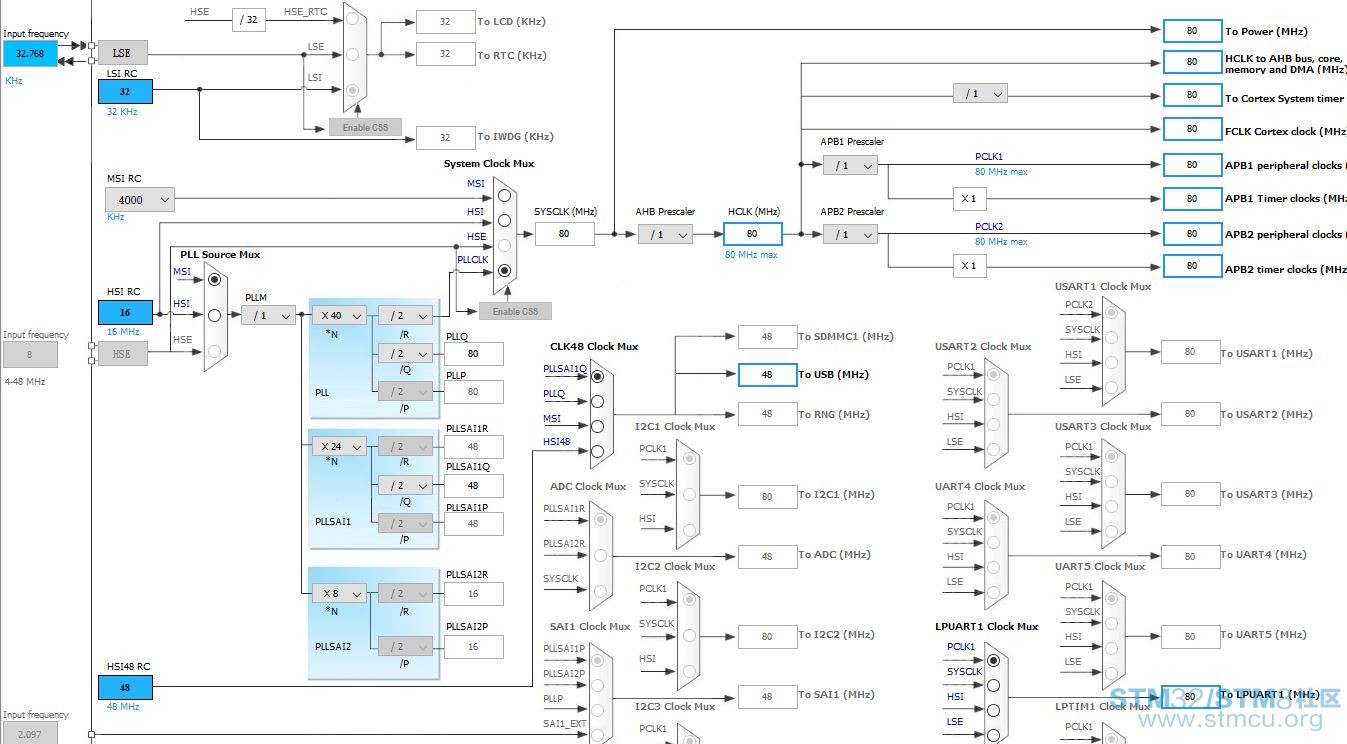Image resolution: width=1347 pixels, height=744 pixels.
Task: Select SYSCLK in LPUART1 Clock Mux
Action: 993,686
